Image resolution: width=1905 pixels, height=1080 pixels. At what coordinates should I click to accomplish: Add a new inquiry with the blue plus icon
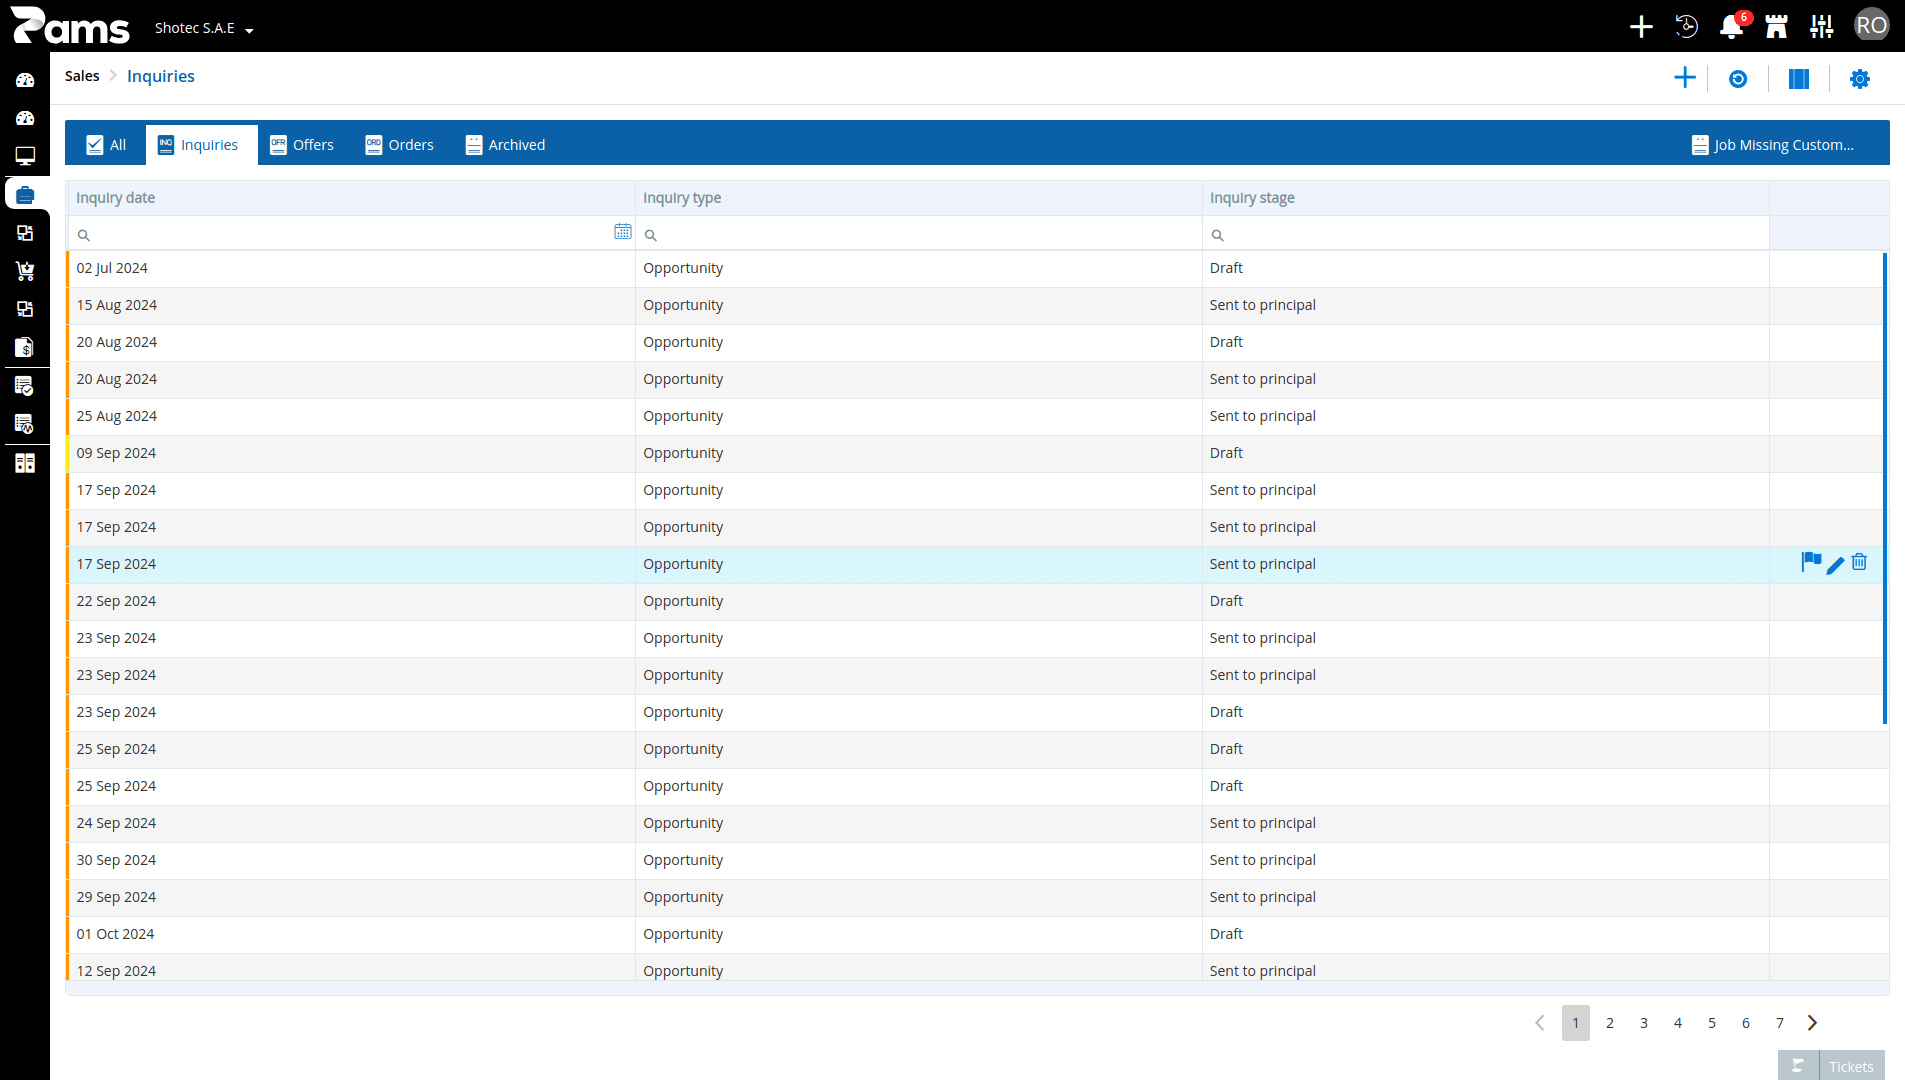(1685, 78)
